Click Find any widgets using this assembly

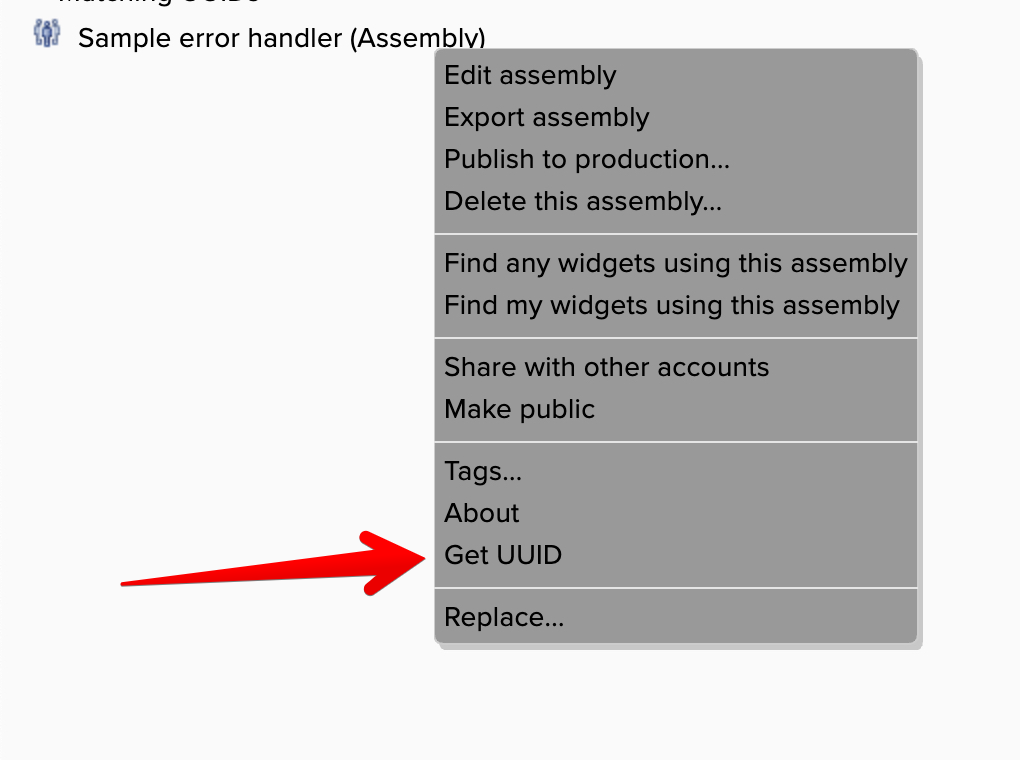tap(675, 264)
